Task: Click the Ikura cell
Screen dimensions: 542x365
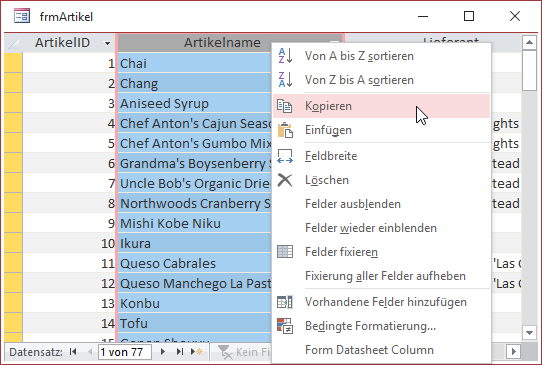Action: coord(195,243)
